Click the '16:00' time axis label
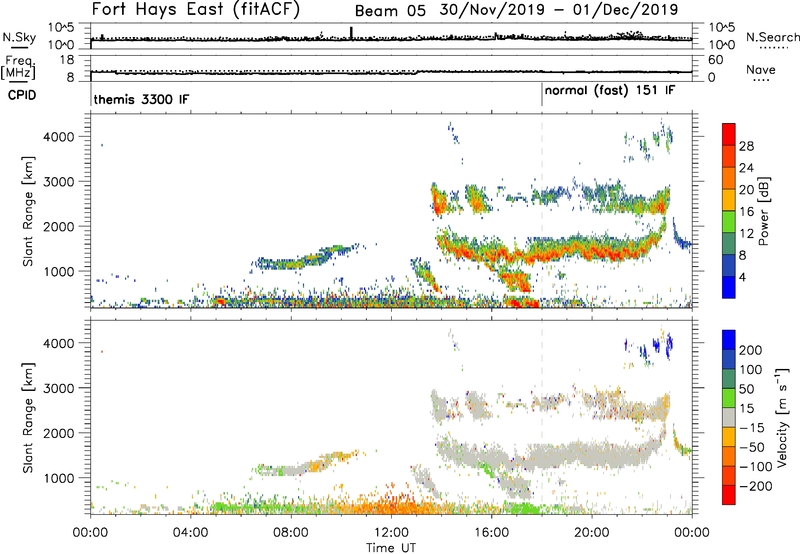The height and width of the screenshot is (554, 800). pyautogui.click(x=491, y=533)
